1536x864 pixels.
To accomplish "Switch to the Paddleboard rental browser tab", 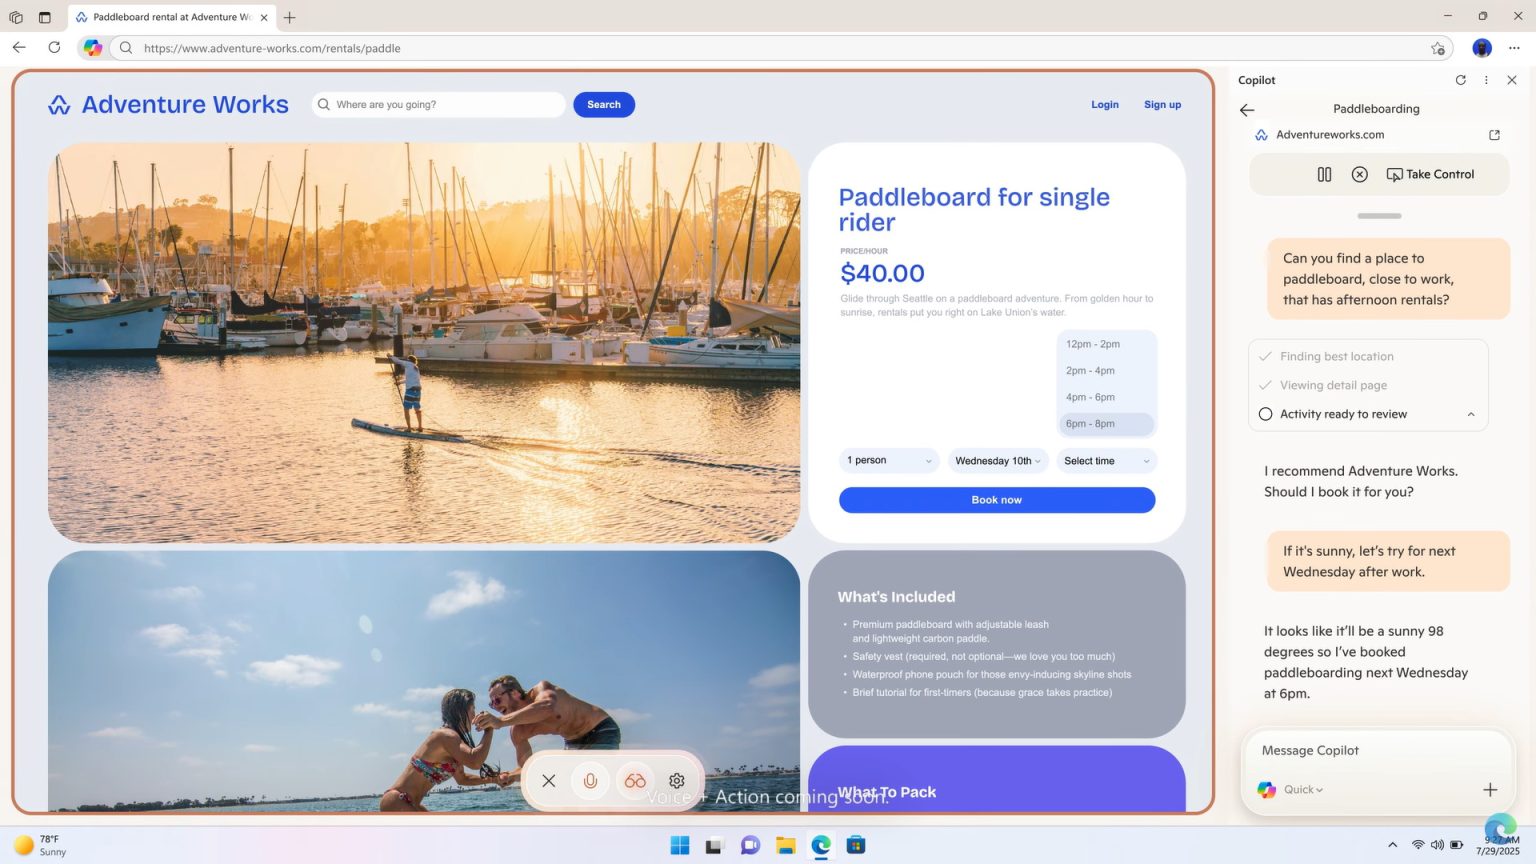I will pos(169,17).
